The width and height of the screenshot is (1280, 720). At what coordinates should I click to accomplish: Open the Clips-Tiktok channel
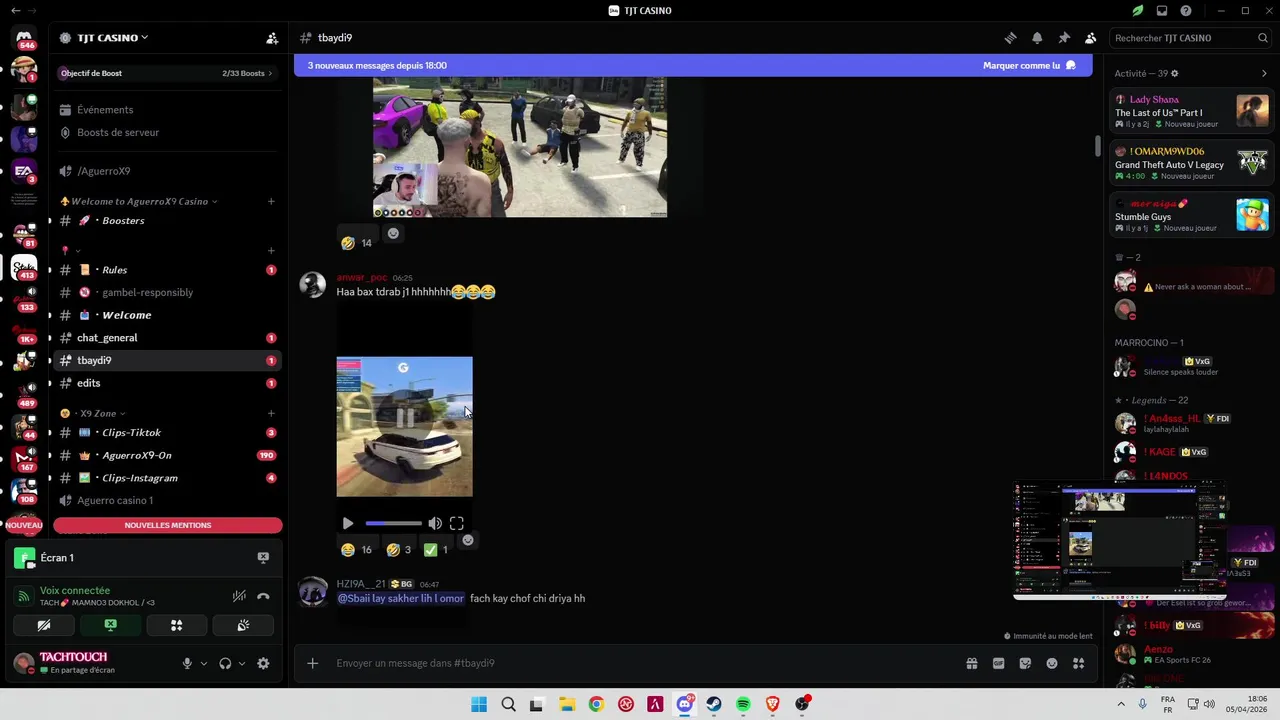[x=167, y=433]
